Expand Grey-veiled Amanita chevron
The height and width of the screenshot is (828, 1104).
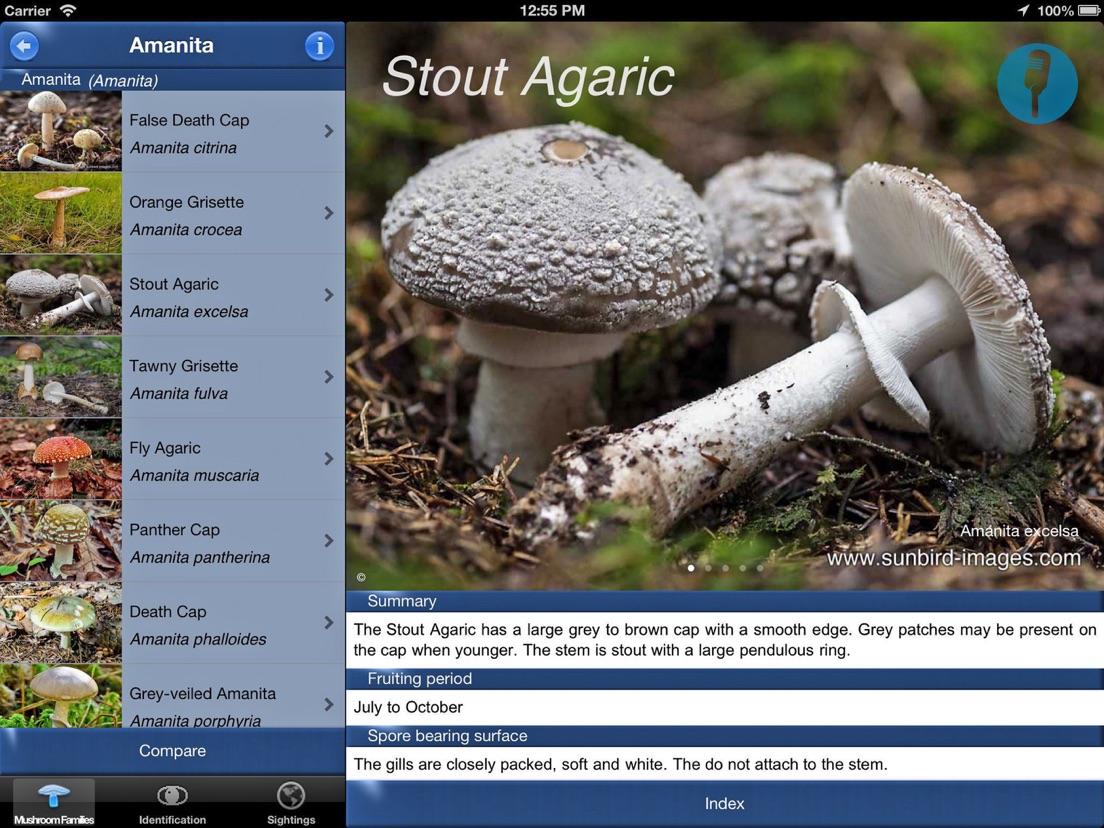pos(329,704)
